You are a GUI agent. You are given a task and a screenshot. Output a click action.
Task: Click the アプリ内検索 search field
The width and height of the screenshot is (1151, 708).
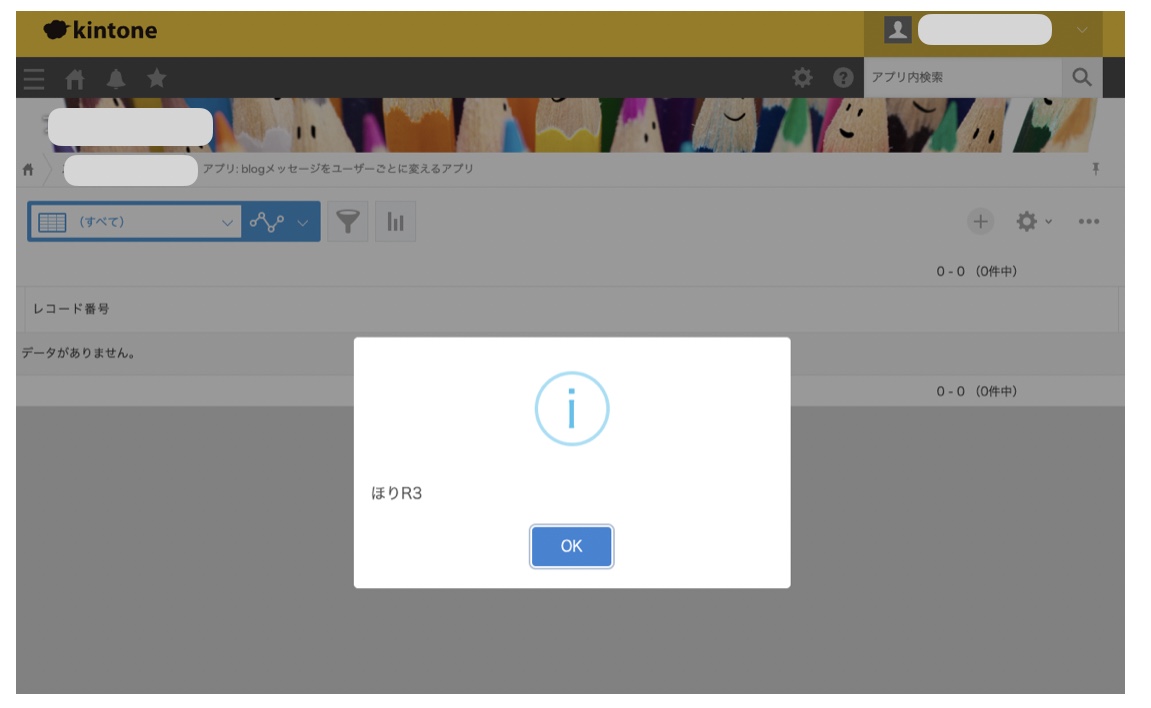pos(962,77)
